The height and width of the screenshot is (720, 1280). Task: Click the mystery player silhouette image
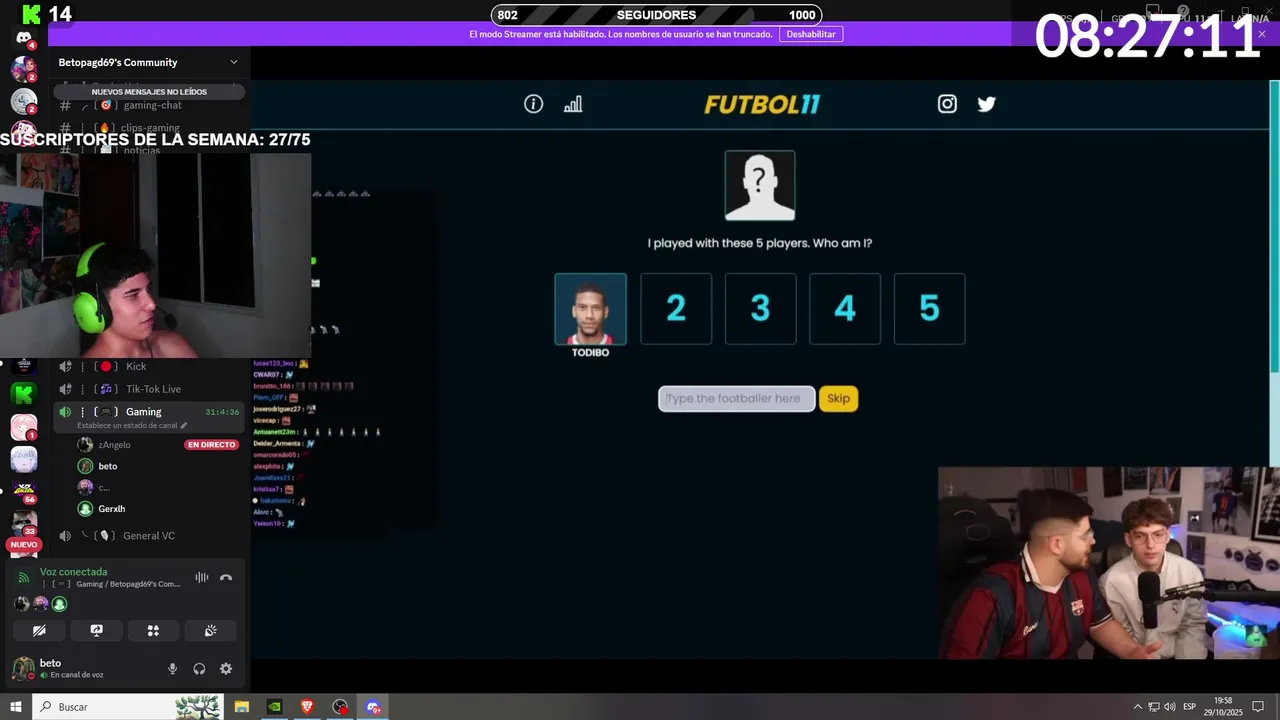coord(760,185)
